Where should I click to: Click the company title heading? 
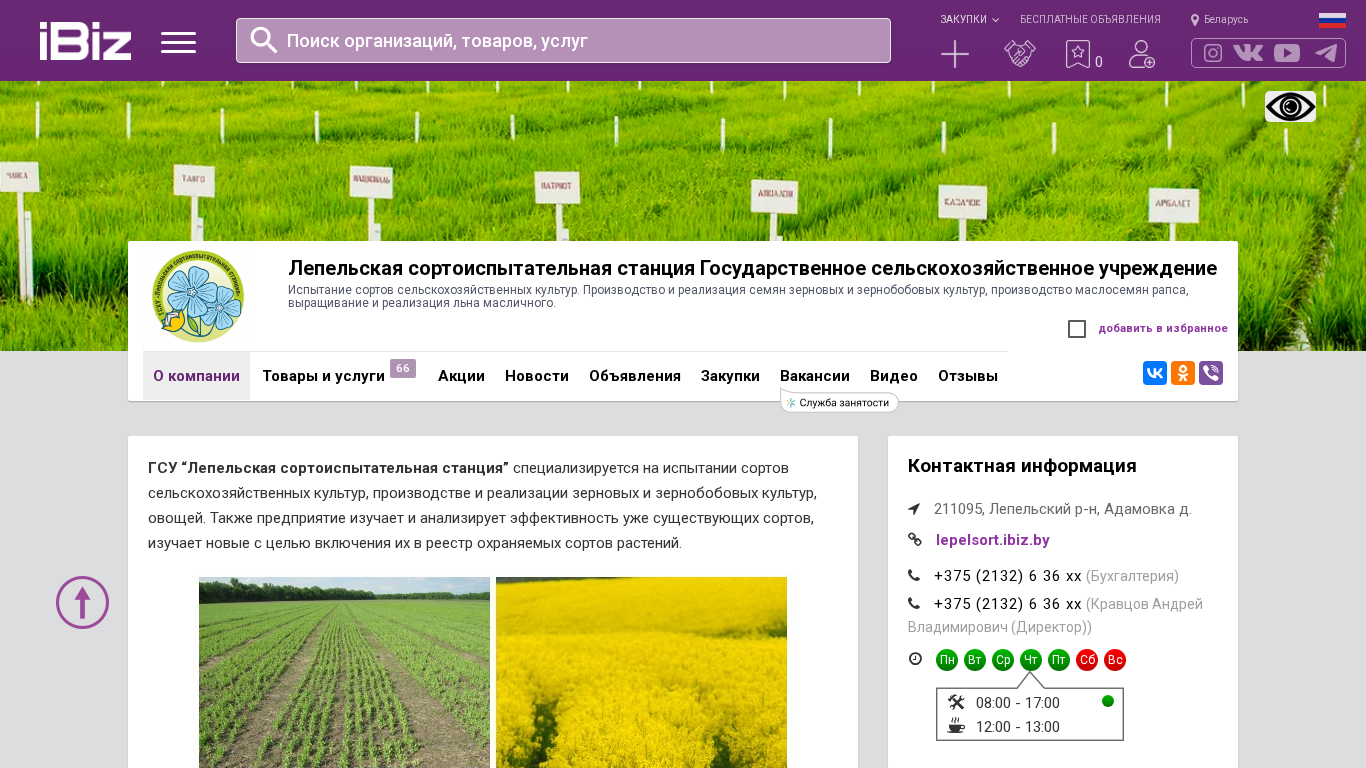(752, 268)
